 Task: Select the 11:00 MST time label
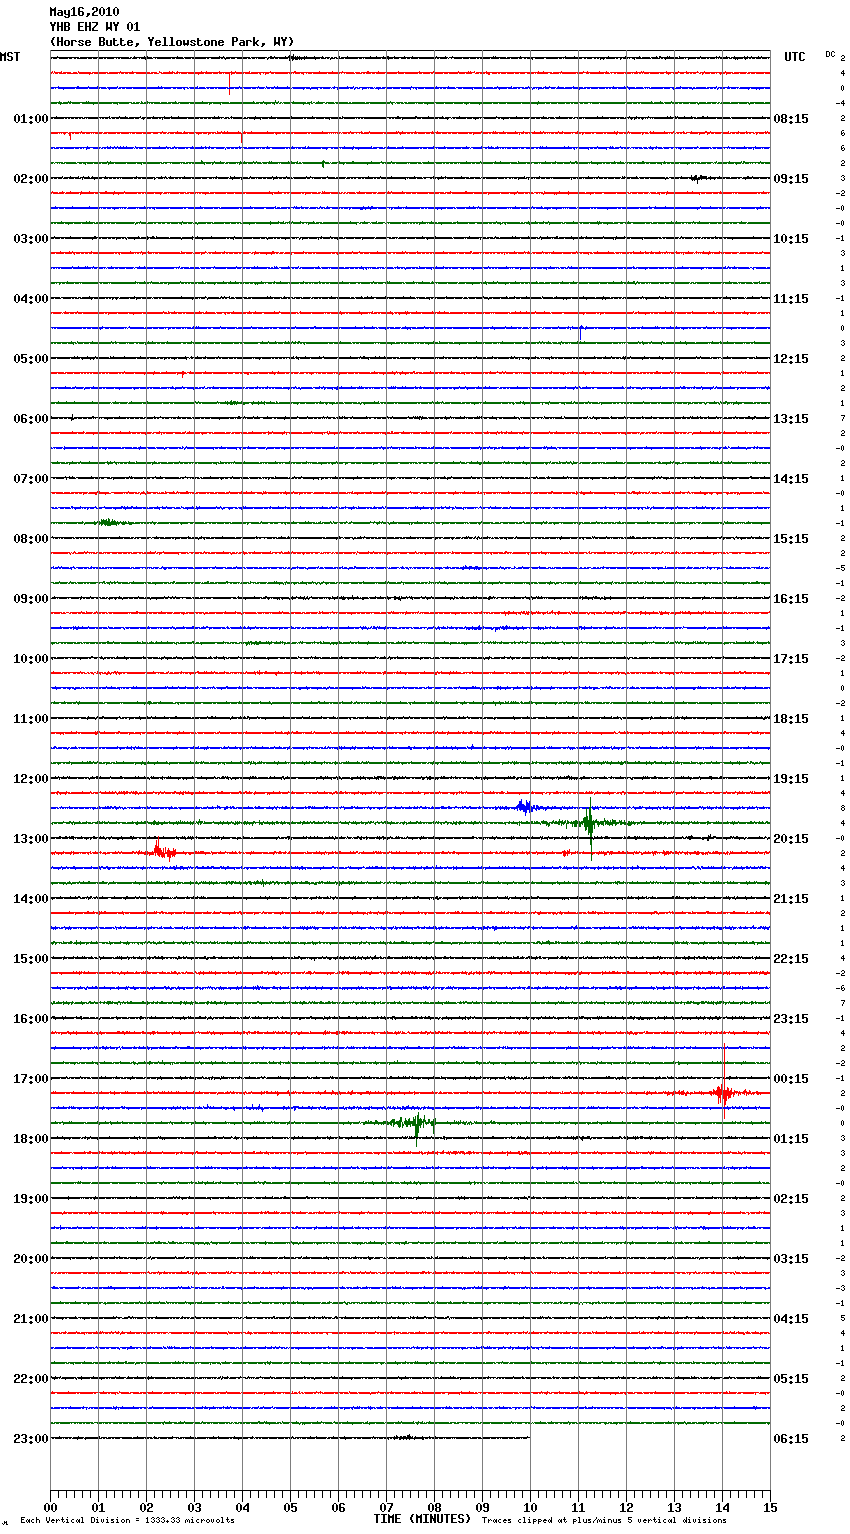[x=31, y=719]
